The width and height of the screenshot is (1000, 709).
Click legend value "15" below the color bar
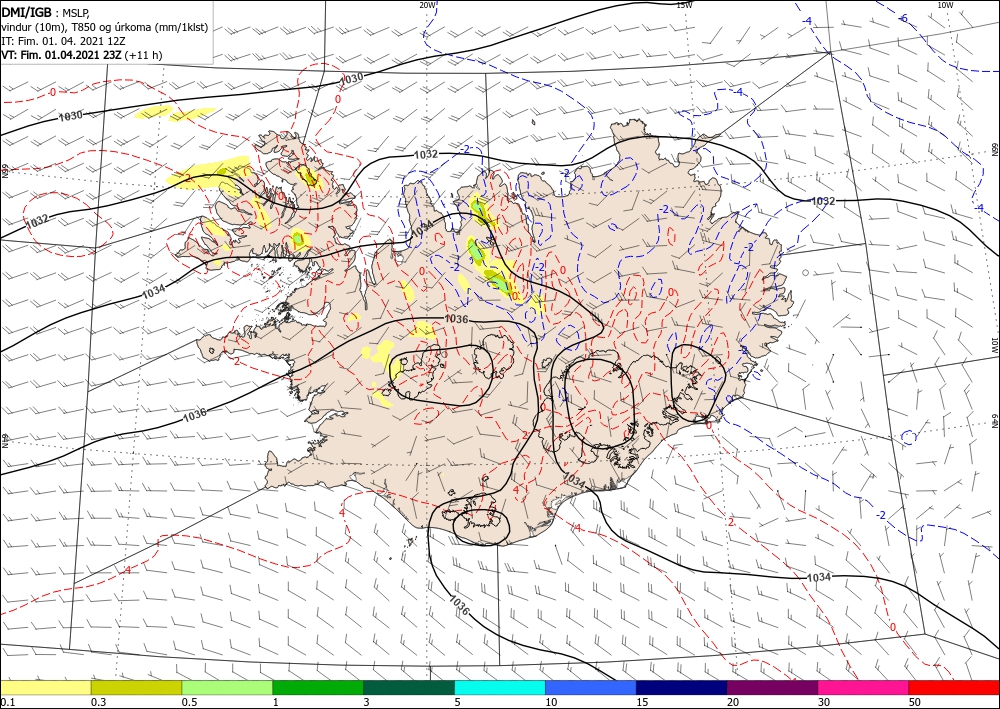[x=642, y=702]
